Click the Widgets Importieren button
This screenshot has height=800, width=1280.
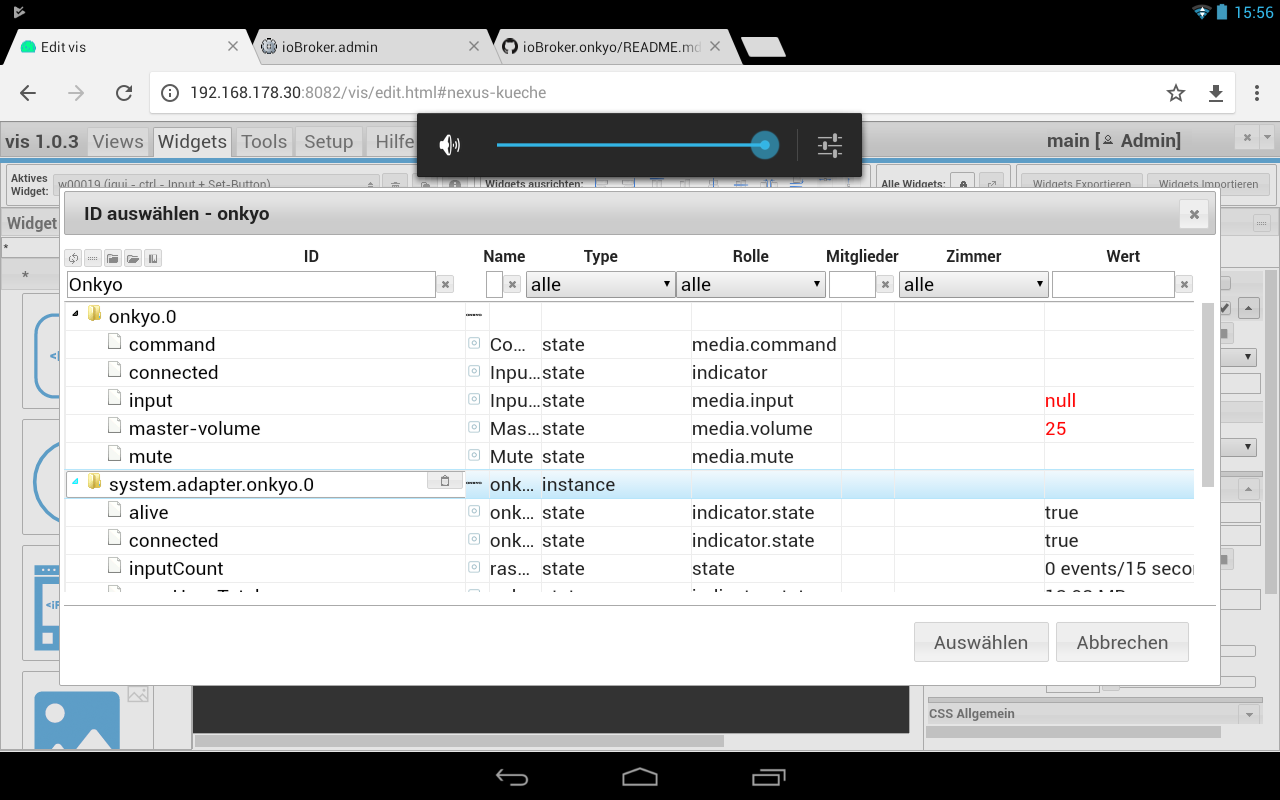click(1208, 184)
